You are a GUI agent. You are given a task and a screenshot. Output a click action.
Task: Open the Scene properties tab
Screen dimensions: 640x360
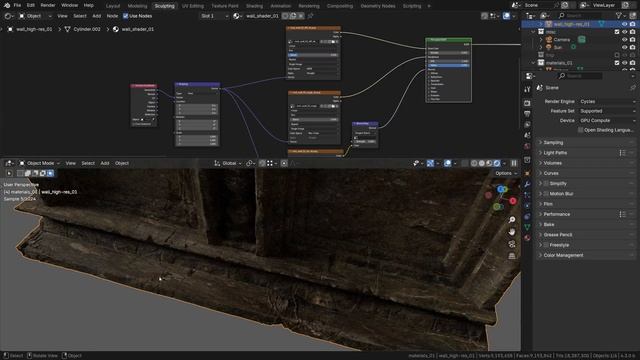(x=527, y=135)
